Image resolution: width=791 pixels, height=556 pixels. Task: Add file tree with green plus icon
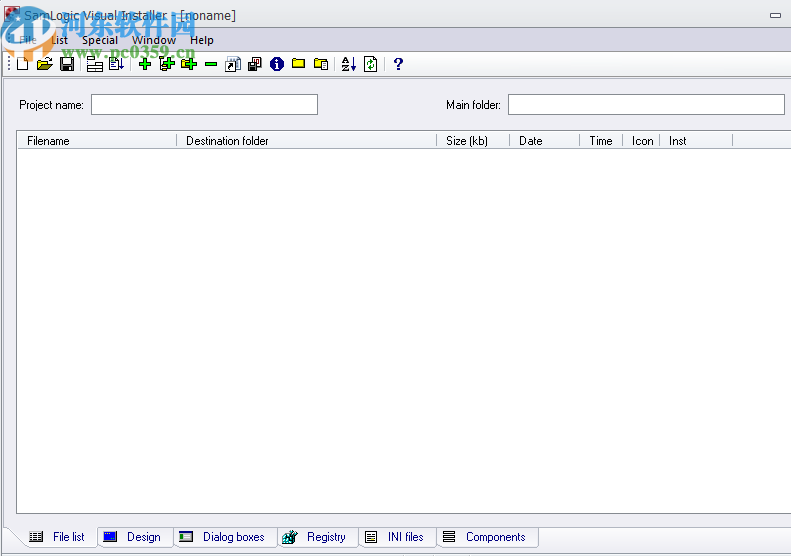[x=167, y=64]
